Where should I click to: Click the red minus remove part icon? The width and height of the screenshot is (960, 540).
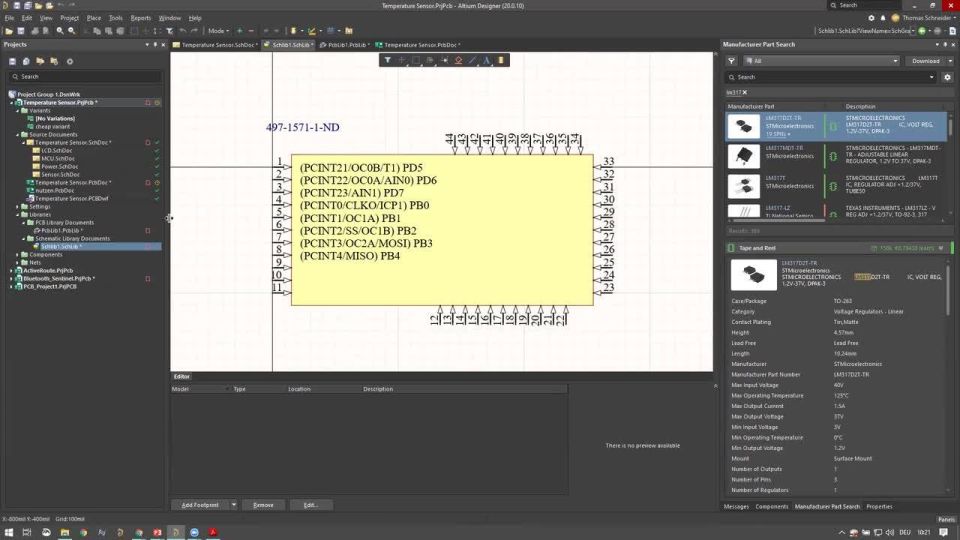pyautogui.click(x=251, y=31)
